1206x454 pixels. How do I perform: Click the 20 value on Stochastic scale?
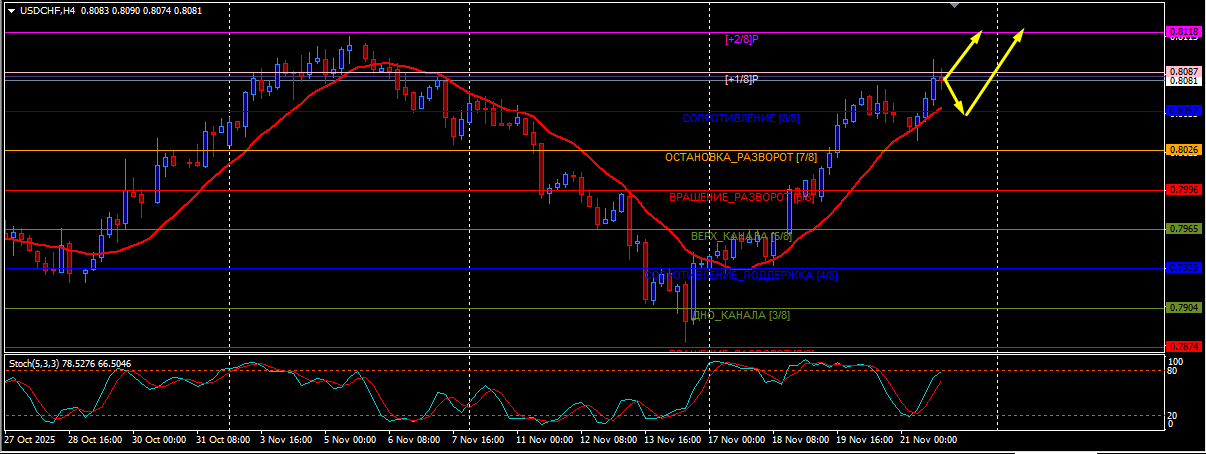[1174, 415]
